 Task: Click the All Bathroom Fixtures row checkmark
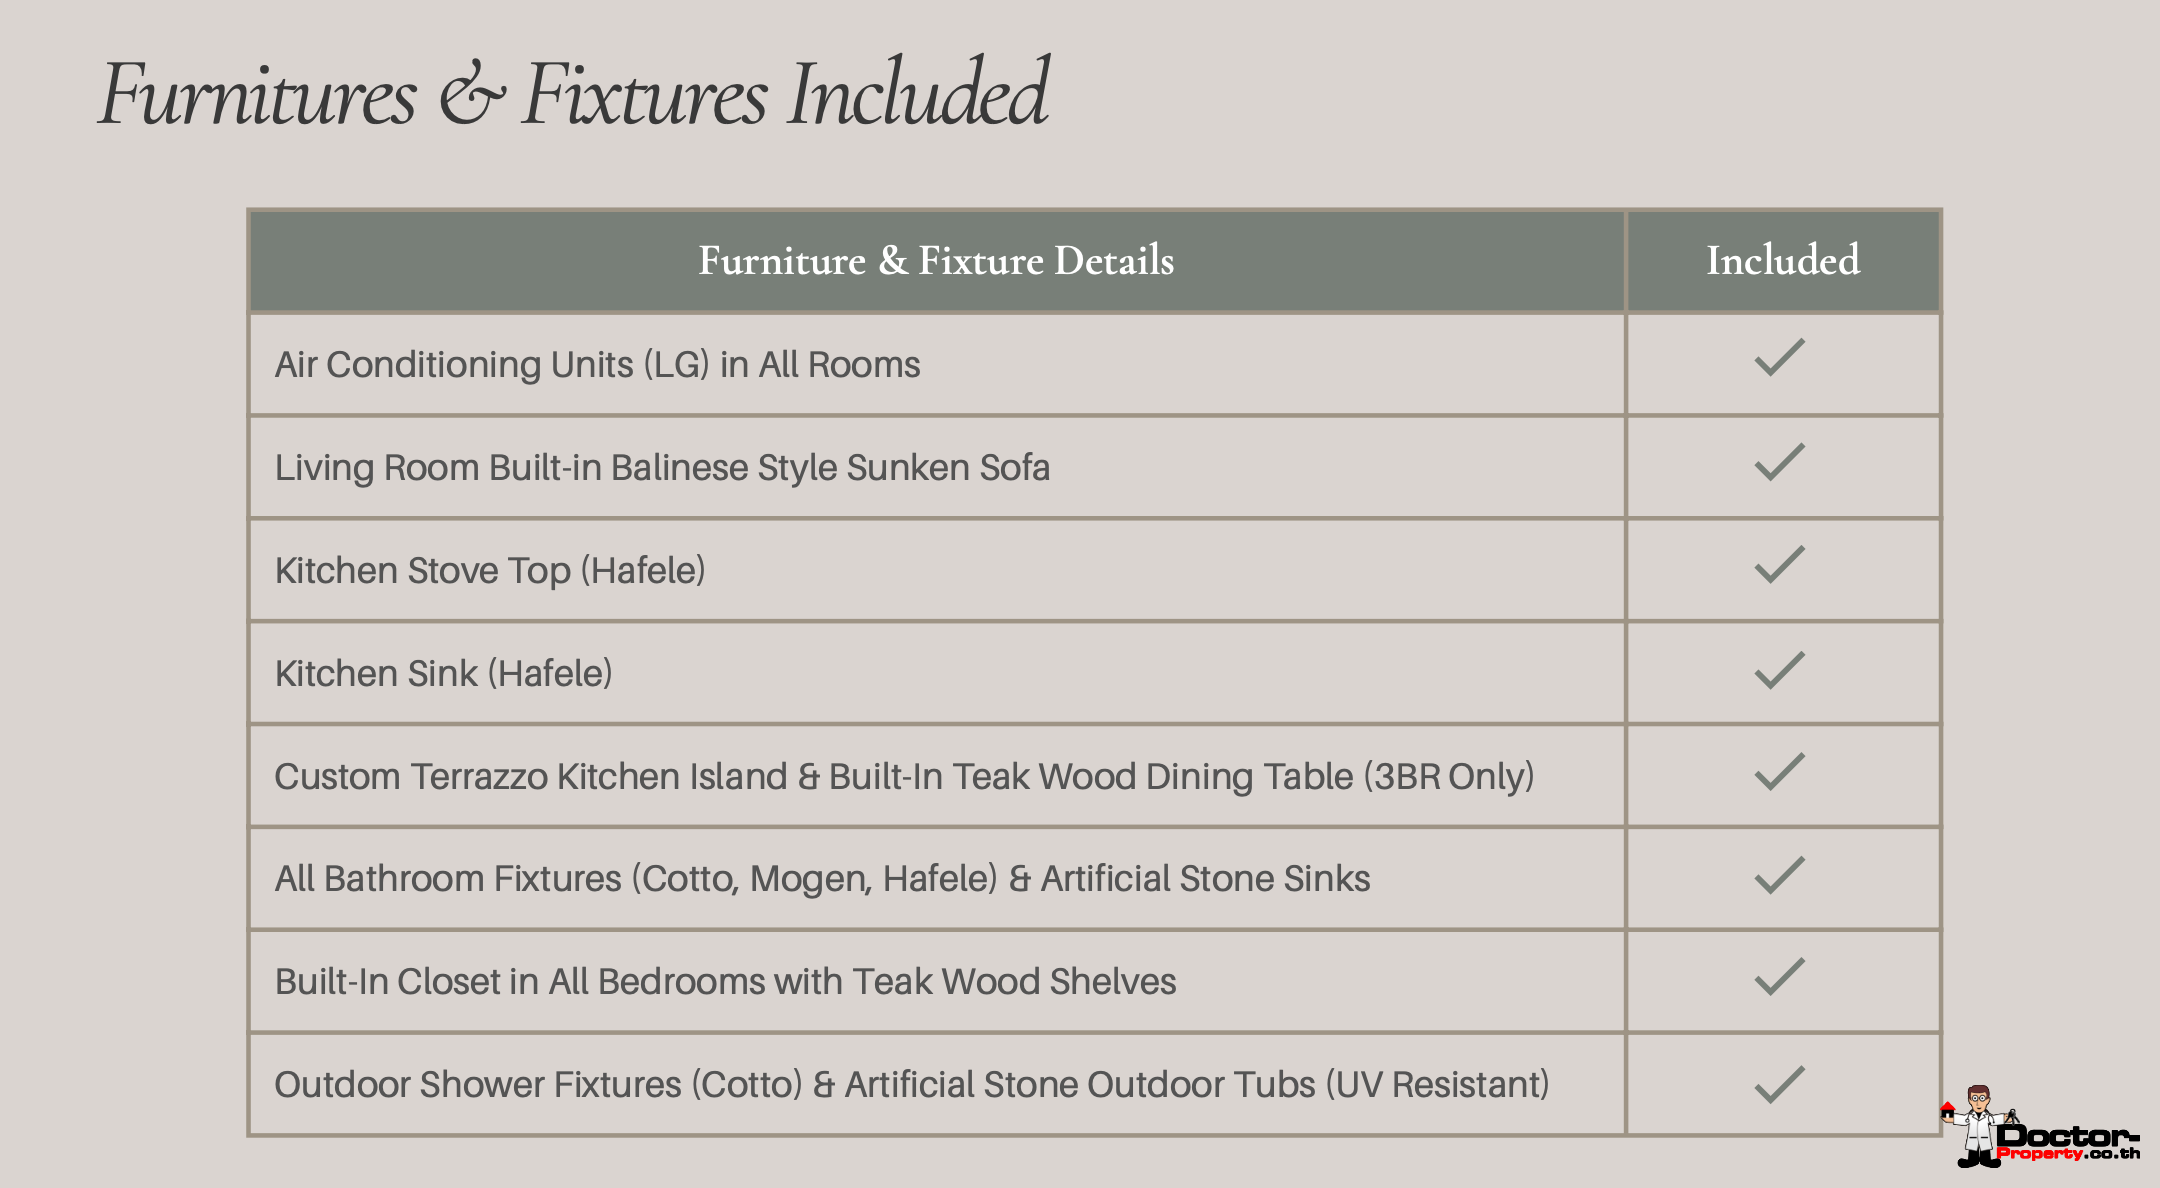tap(1779, 875)
